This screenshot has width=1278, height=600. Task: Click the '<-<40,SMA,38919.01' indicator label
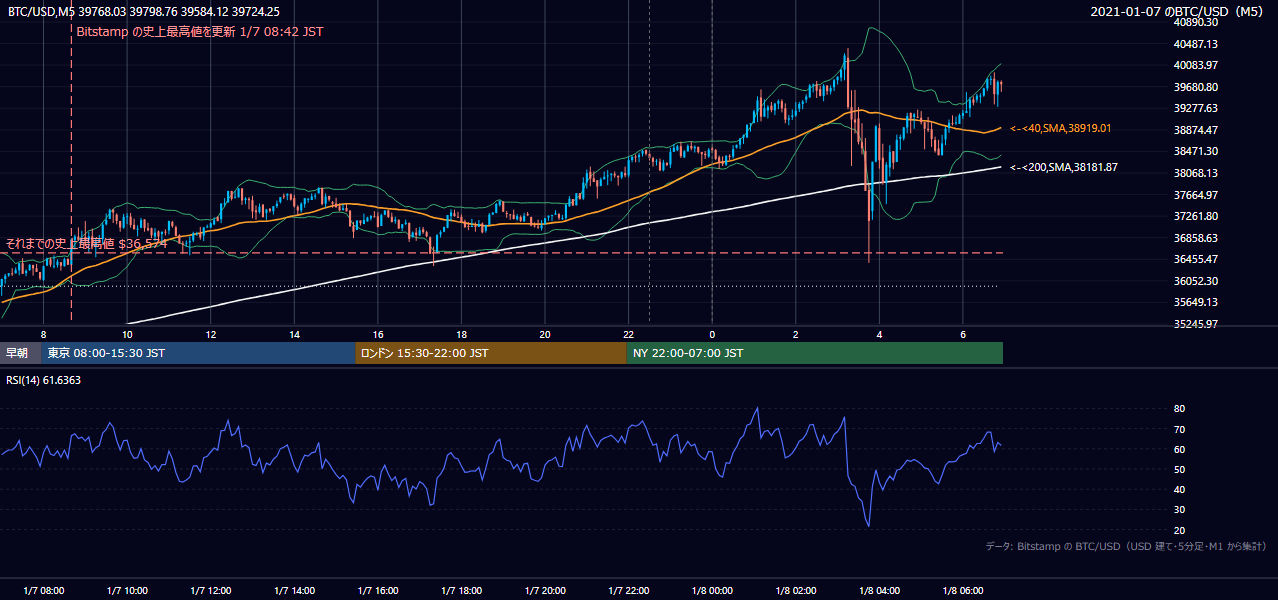click(x=1061, y=129)
